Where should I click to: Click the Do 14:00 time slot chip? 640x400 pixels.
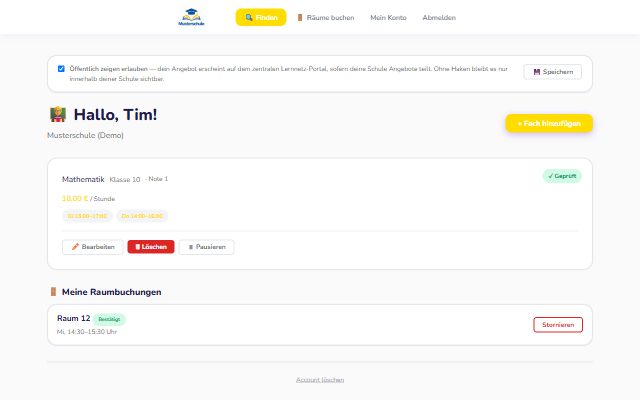pyautogui.click(x=142, y=216)
